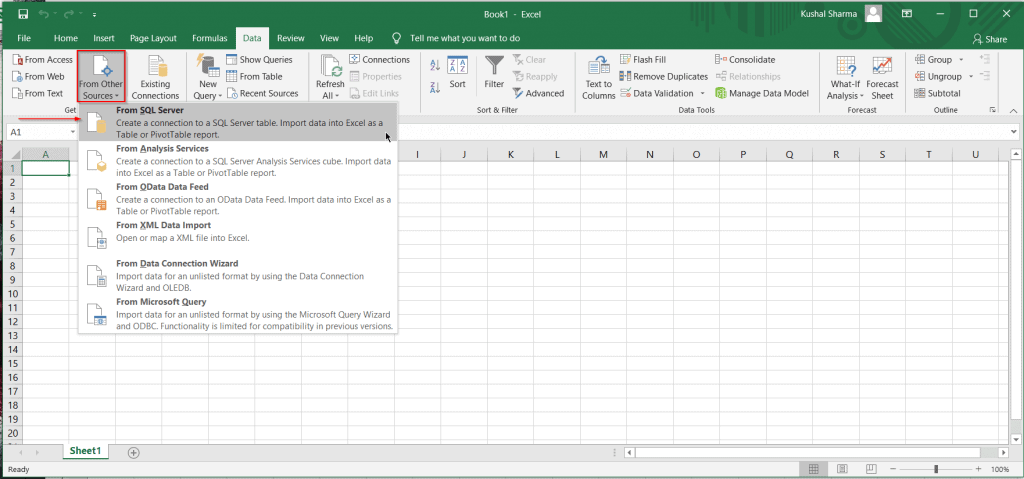Select From Microsoft Query entry
Image resolution: width=1024 pixels, height=479 pixels.
(x=238, y=314)
